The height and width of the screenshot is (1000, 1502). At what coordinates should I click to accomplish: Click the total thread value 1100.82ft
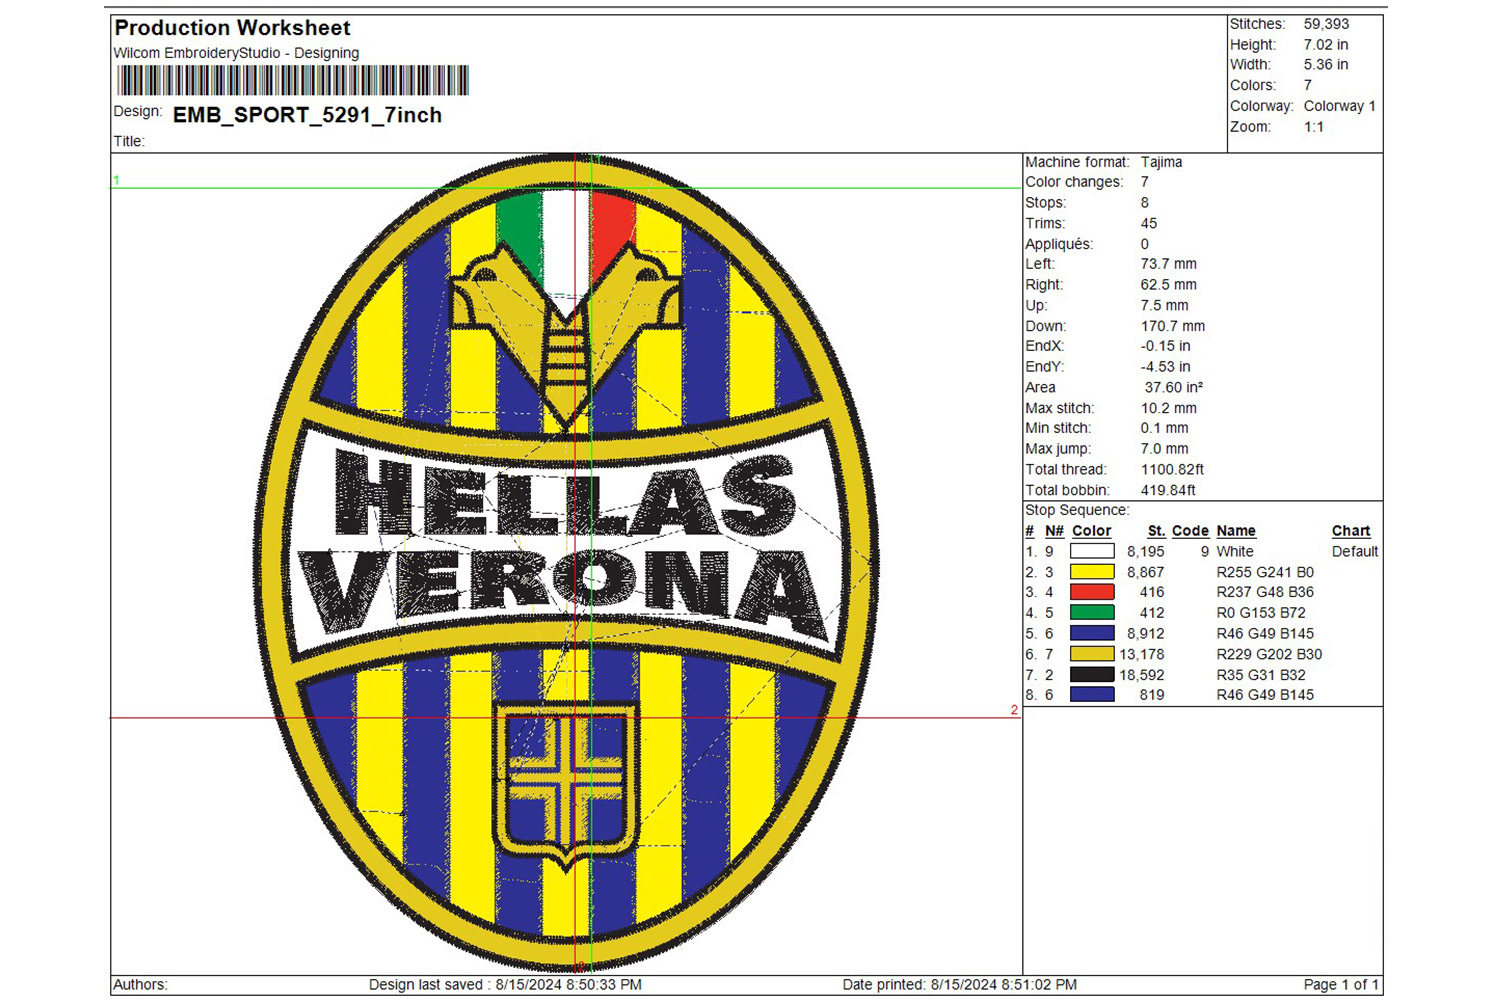point(1172,470)
